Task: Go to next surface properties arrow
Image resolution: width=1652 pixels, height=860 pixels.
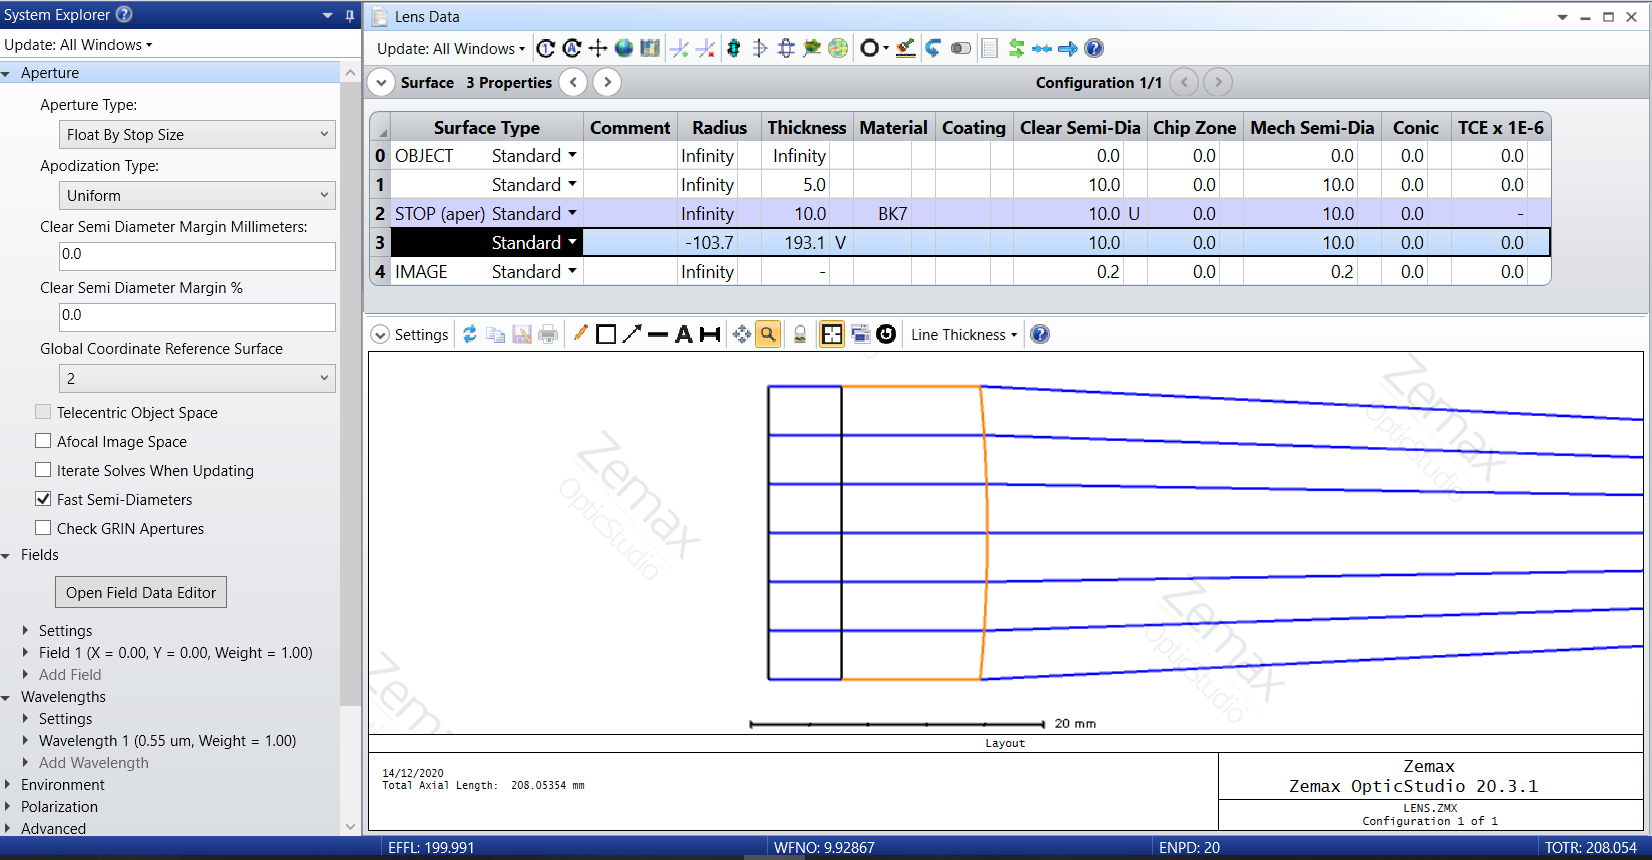Action: (x=607, y=82)
